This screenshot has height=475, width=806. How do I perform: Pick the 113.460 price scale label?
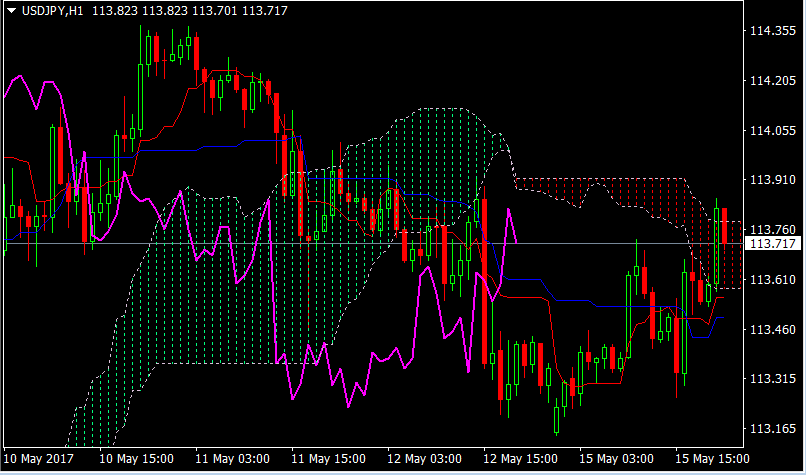coord(771,329)
